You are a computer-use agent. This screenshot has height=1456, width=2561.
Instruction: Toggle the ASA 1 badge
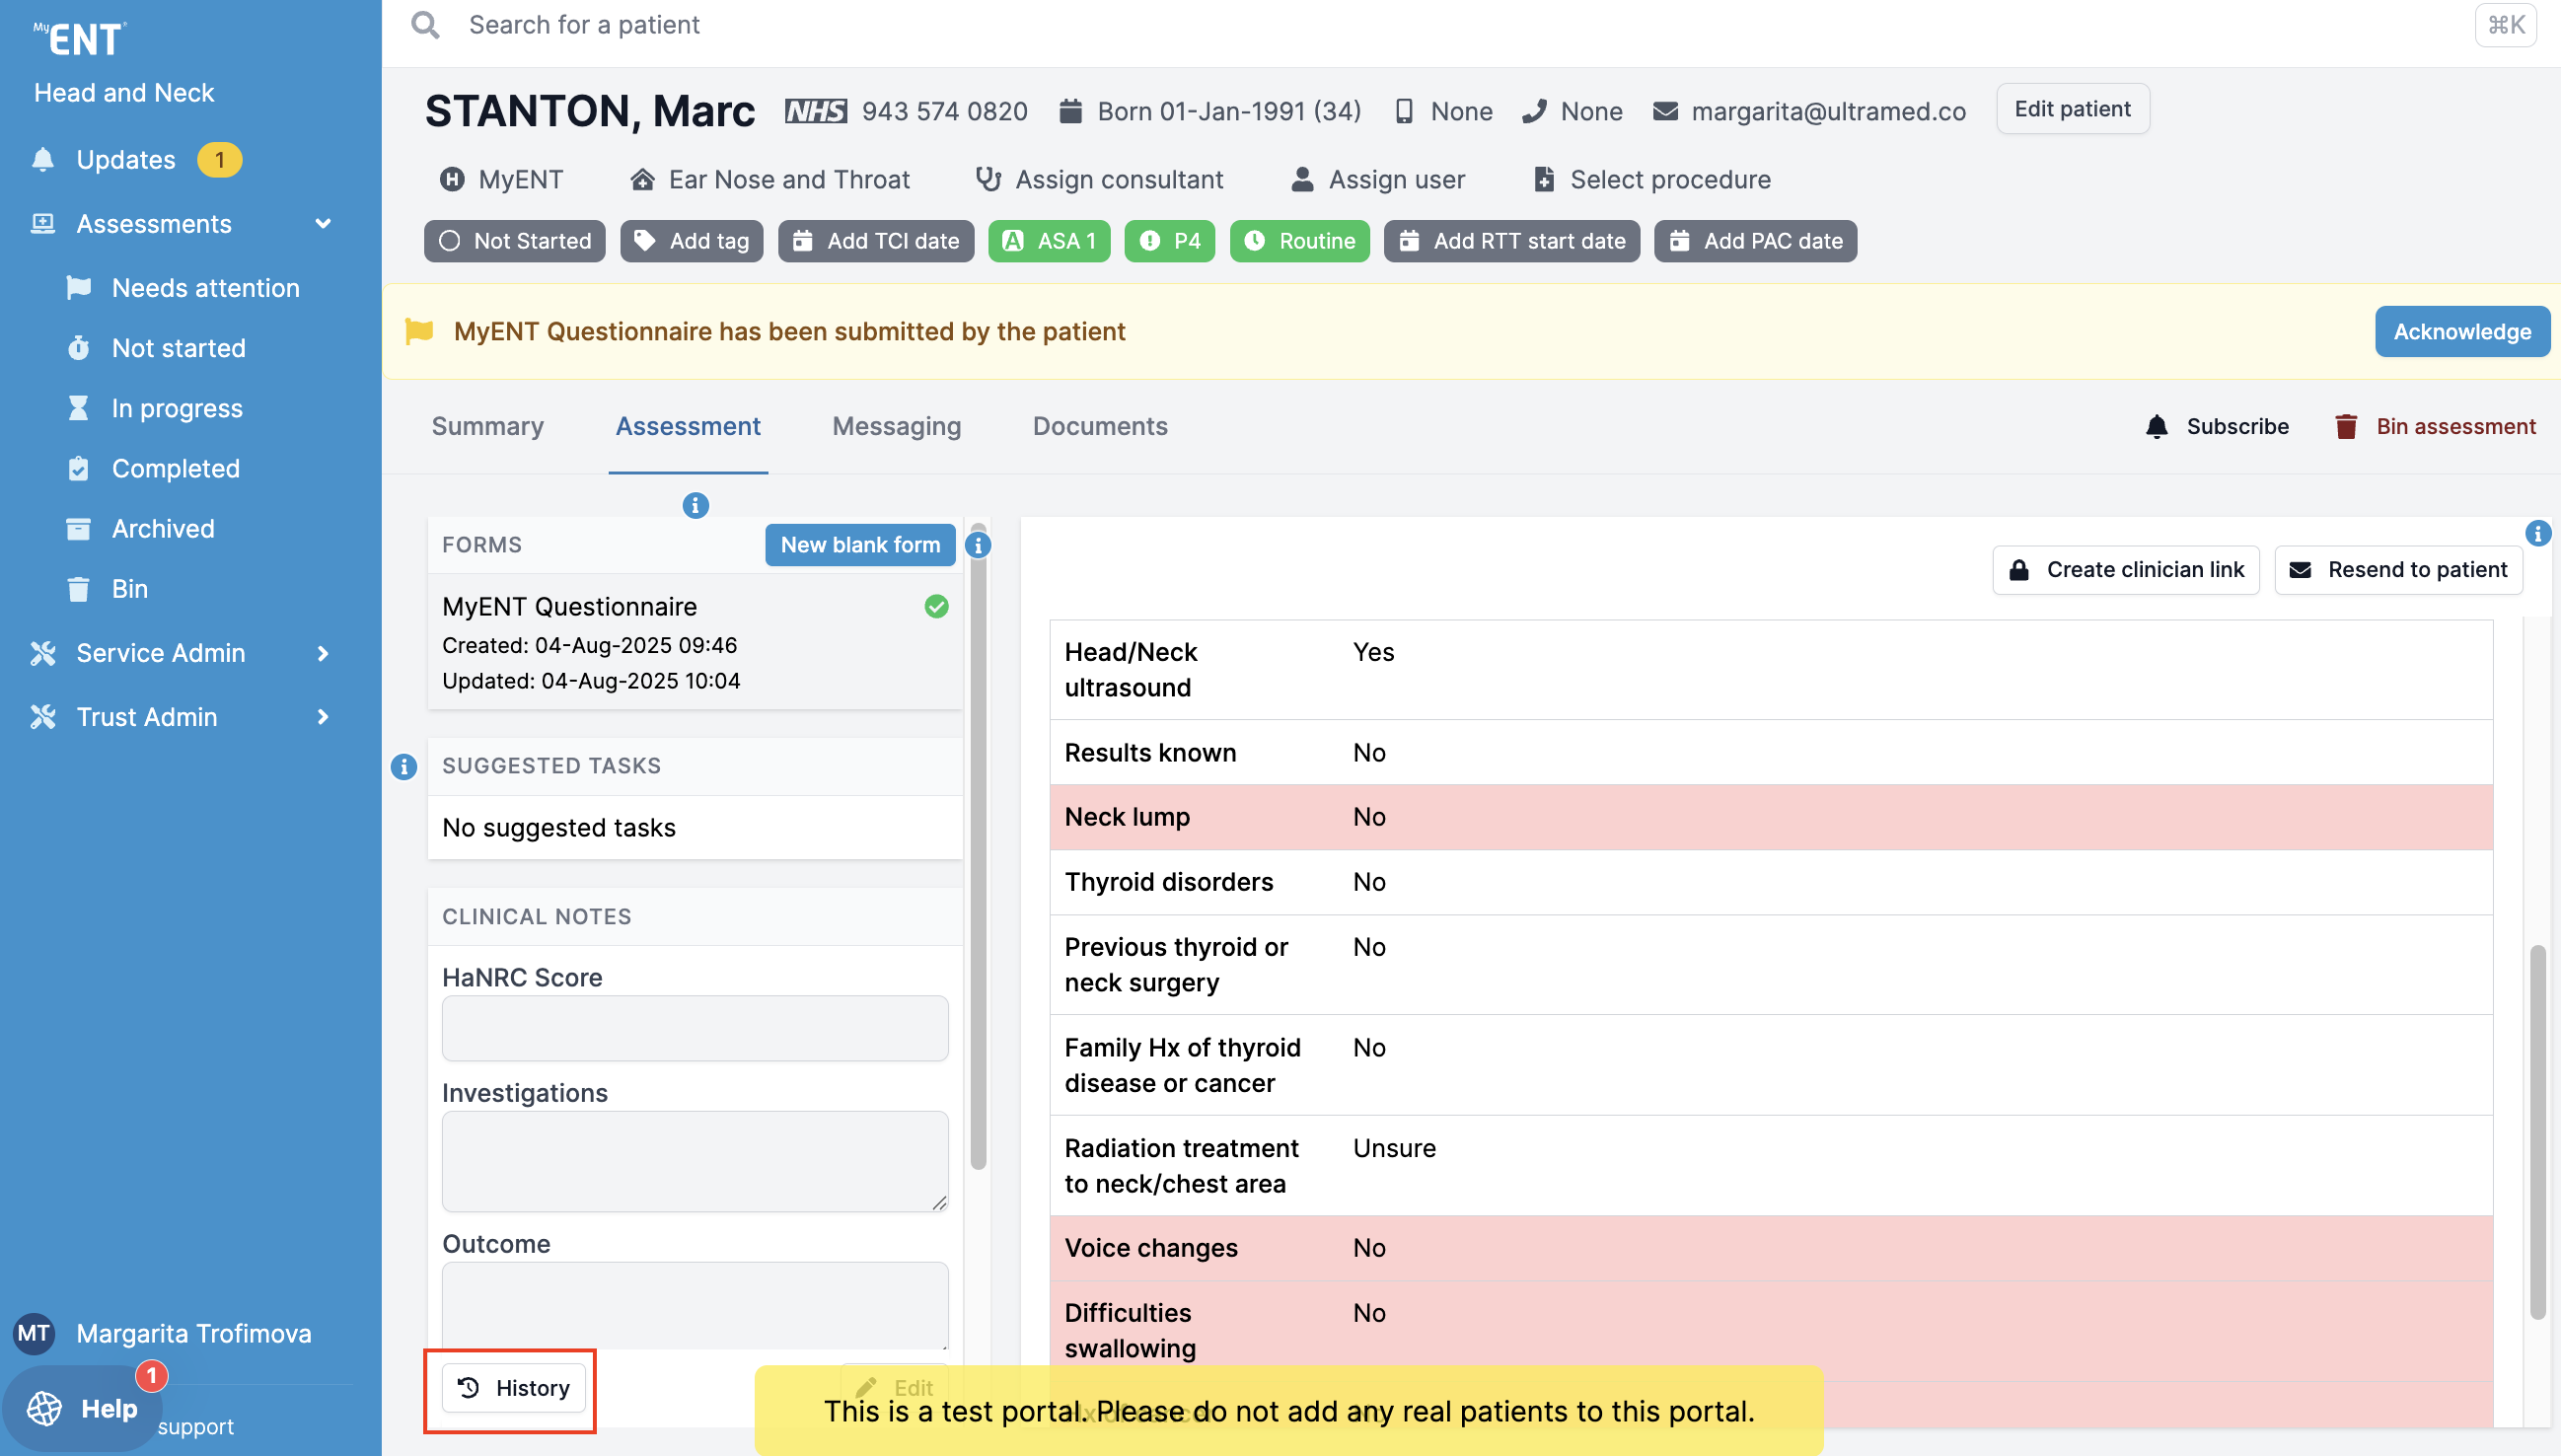tap(1049, 241)
